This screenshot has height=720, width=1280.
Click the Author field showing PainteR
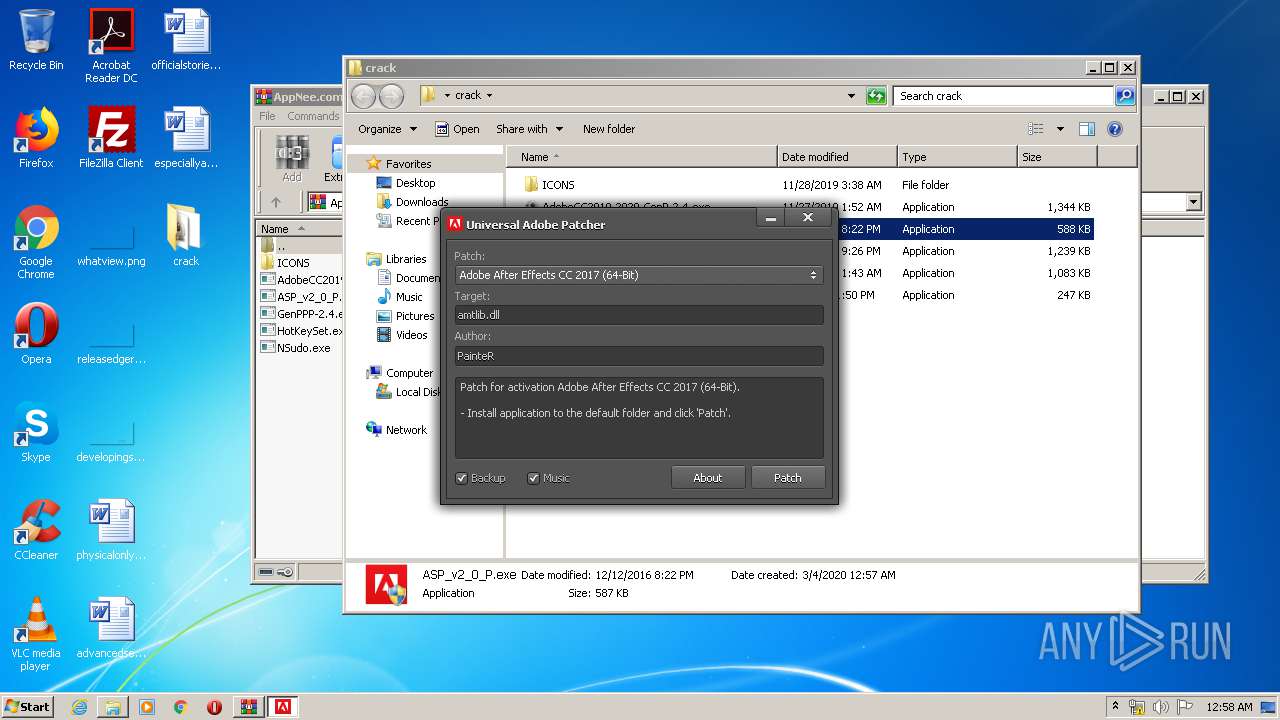click(639, 355)
